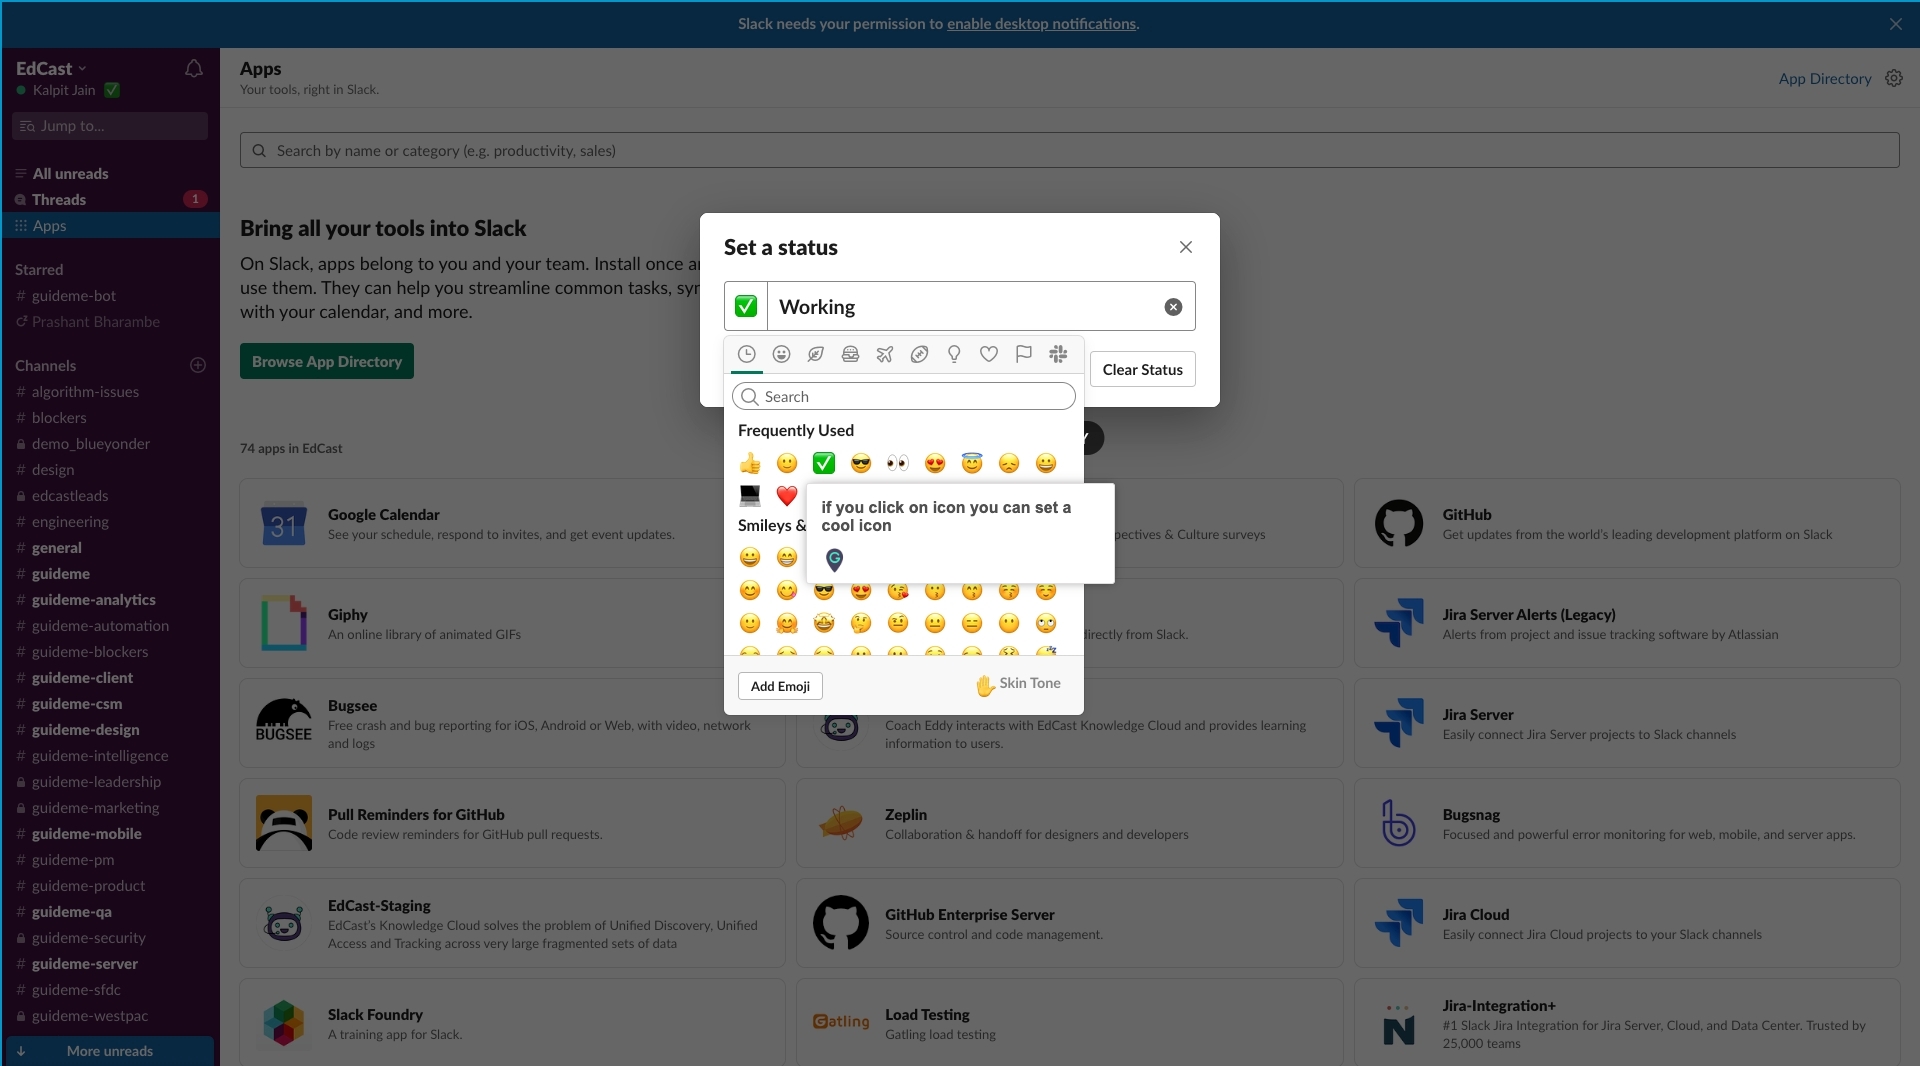The height and width of the screenshot is (1066, 1920).
Task: Open Jira Server Alerts (Legacy) card
Action: (1627, 623)
